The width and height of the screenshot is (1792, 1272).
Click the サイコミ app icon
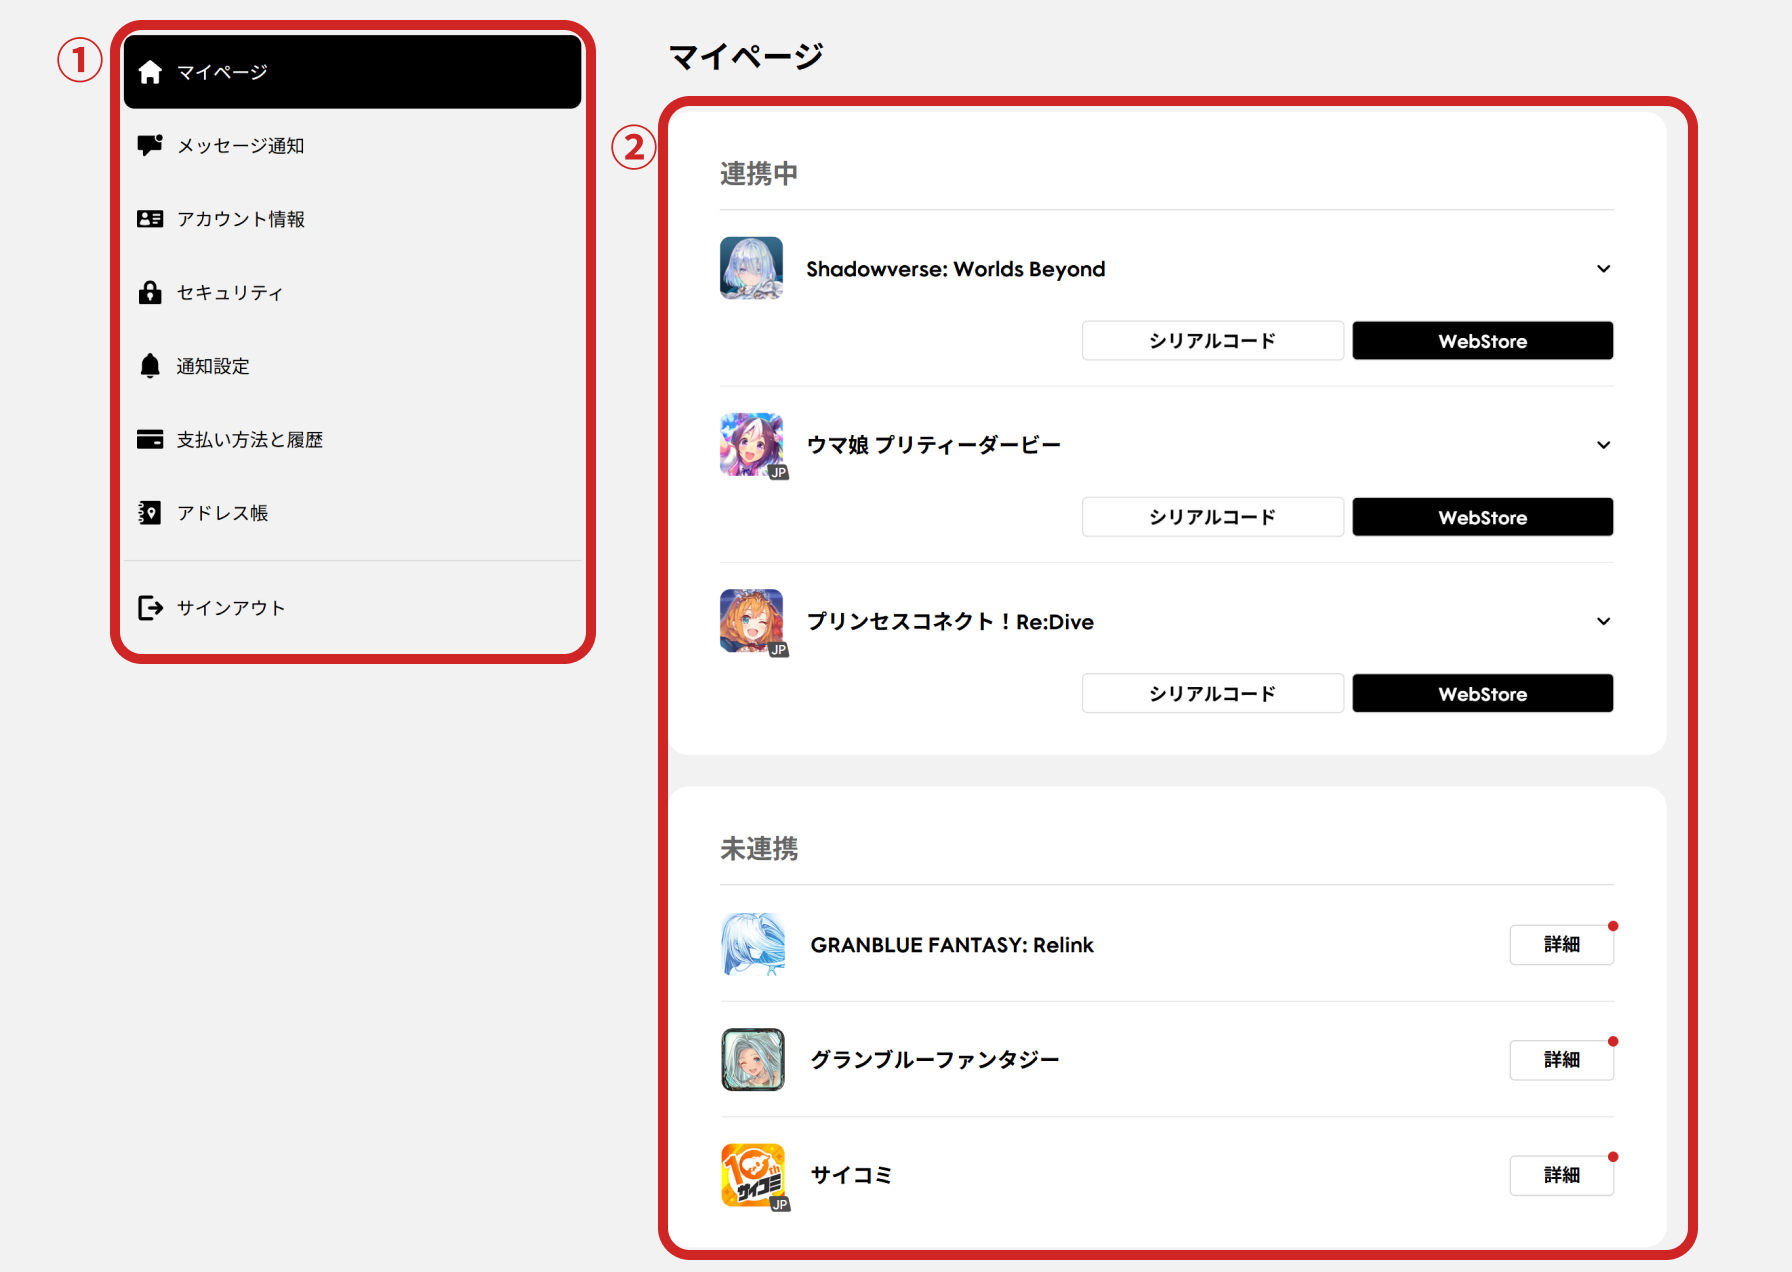(x=753, y=1175)
